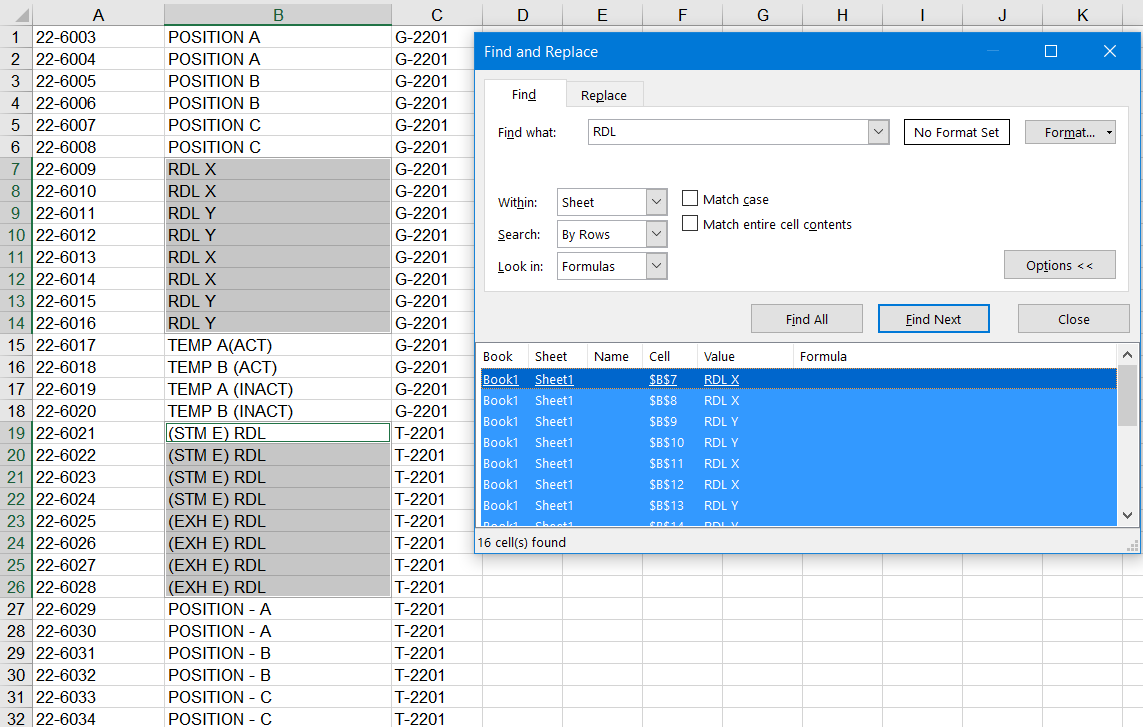Click into the Find what text field
The width and height of the screenshot is (1143, 727).
(728, 132)
